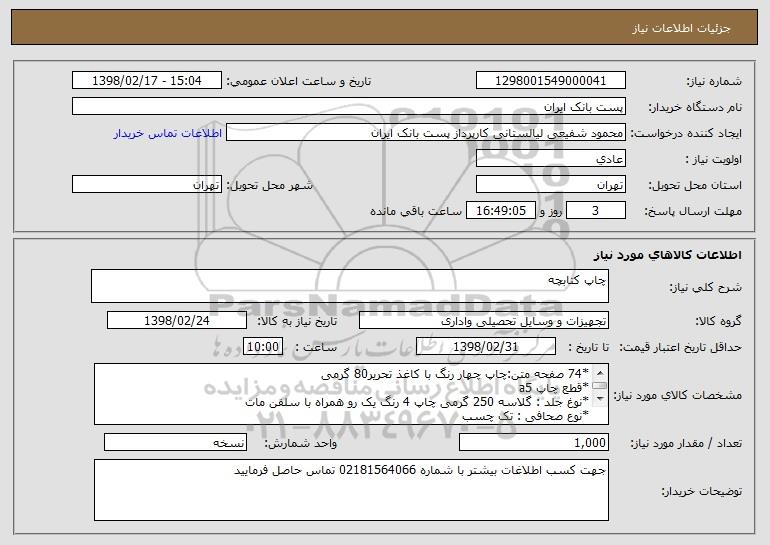Click the specification line starting '*74 صفحه متن'
This screenshot has width=770, height=545.
pos(455,374)
